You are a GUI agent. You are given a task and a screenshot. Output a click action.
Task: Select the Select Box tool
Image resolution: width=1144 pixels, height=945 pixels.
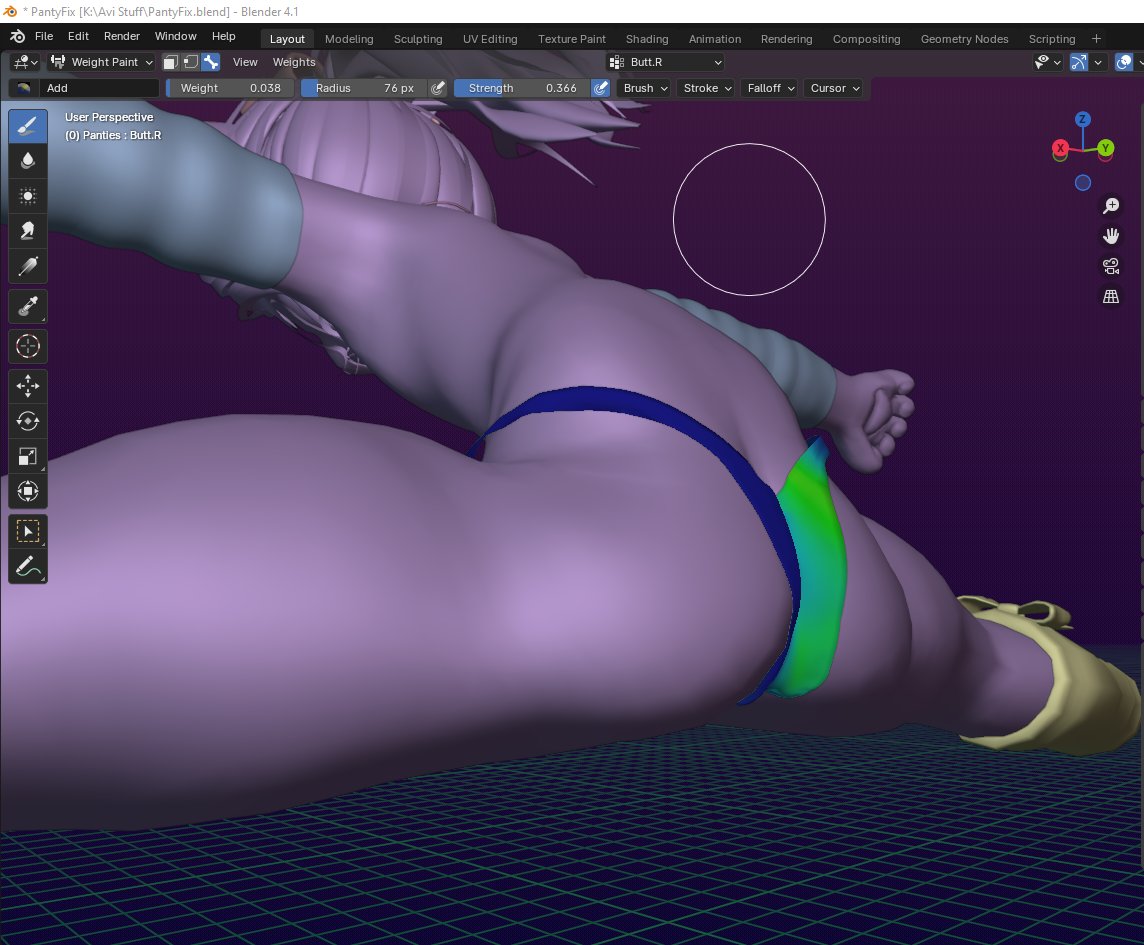(28, 531)
